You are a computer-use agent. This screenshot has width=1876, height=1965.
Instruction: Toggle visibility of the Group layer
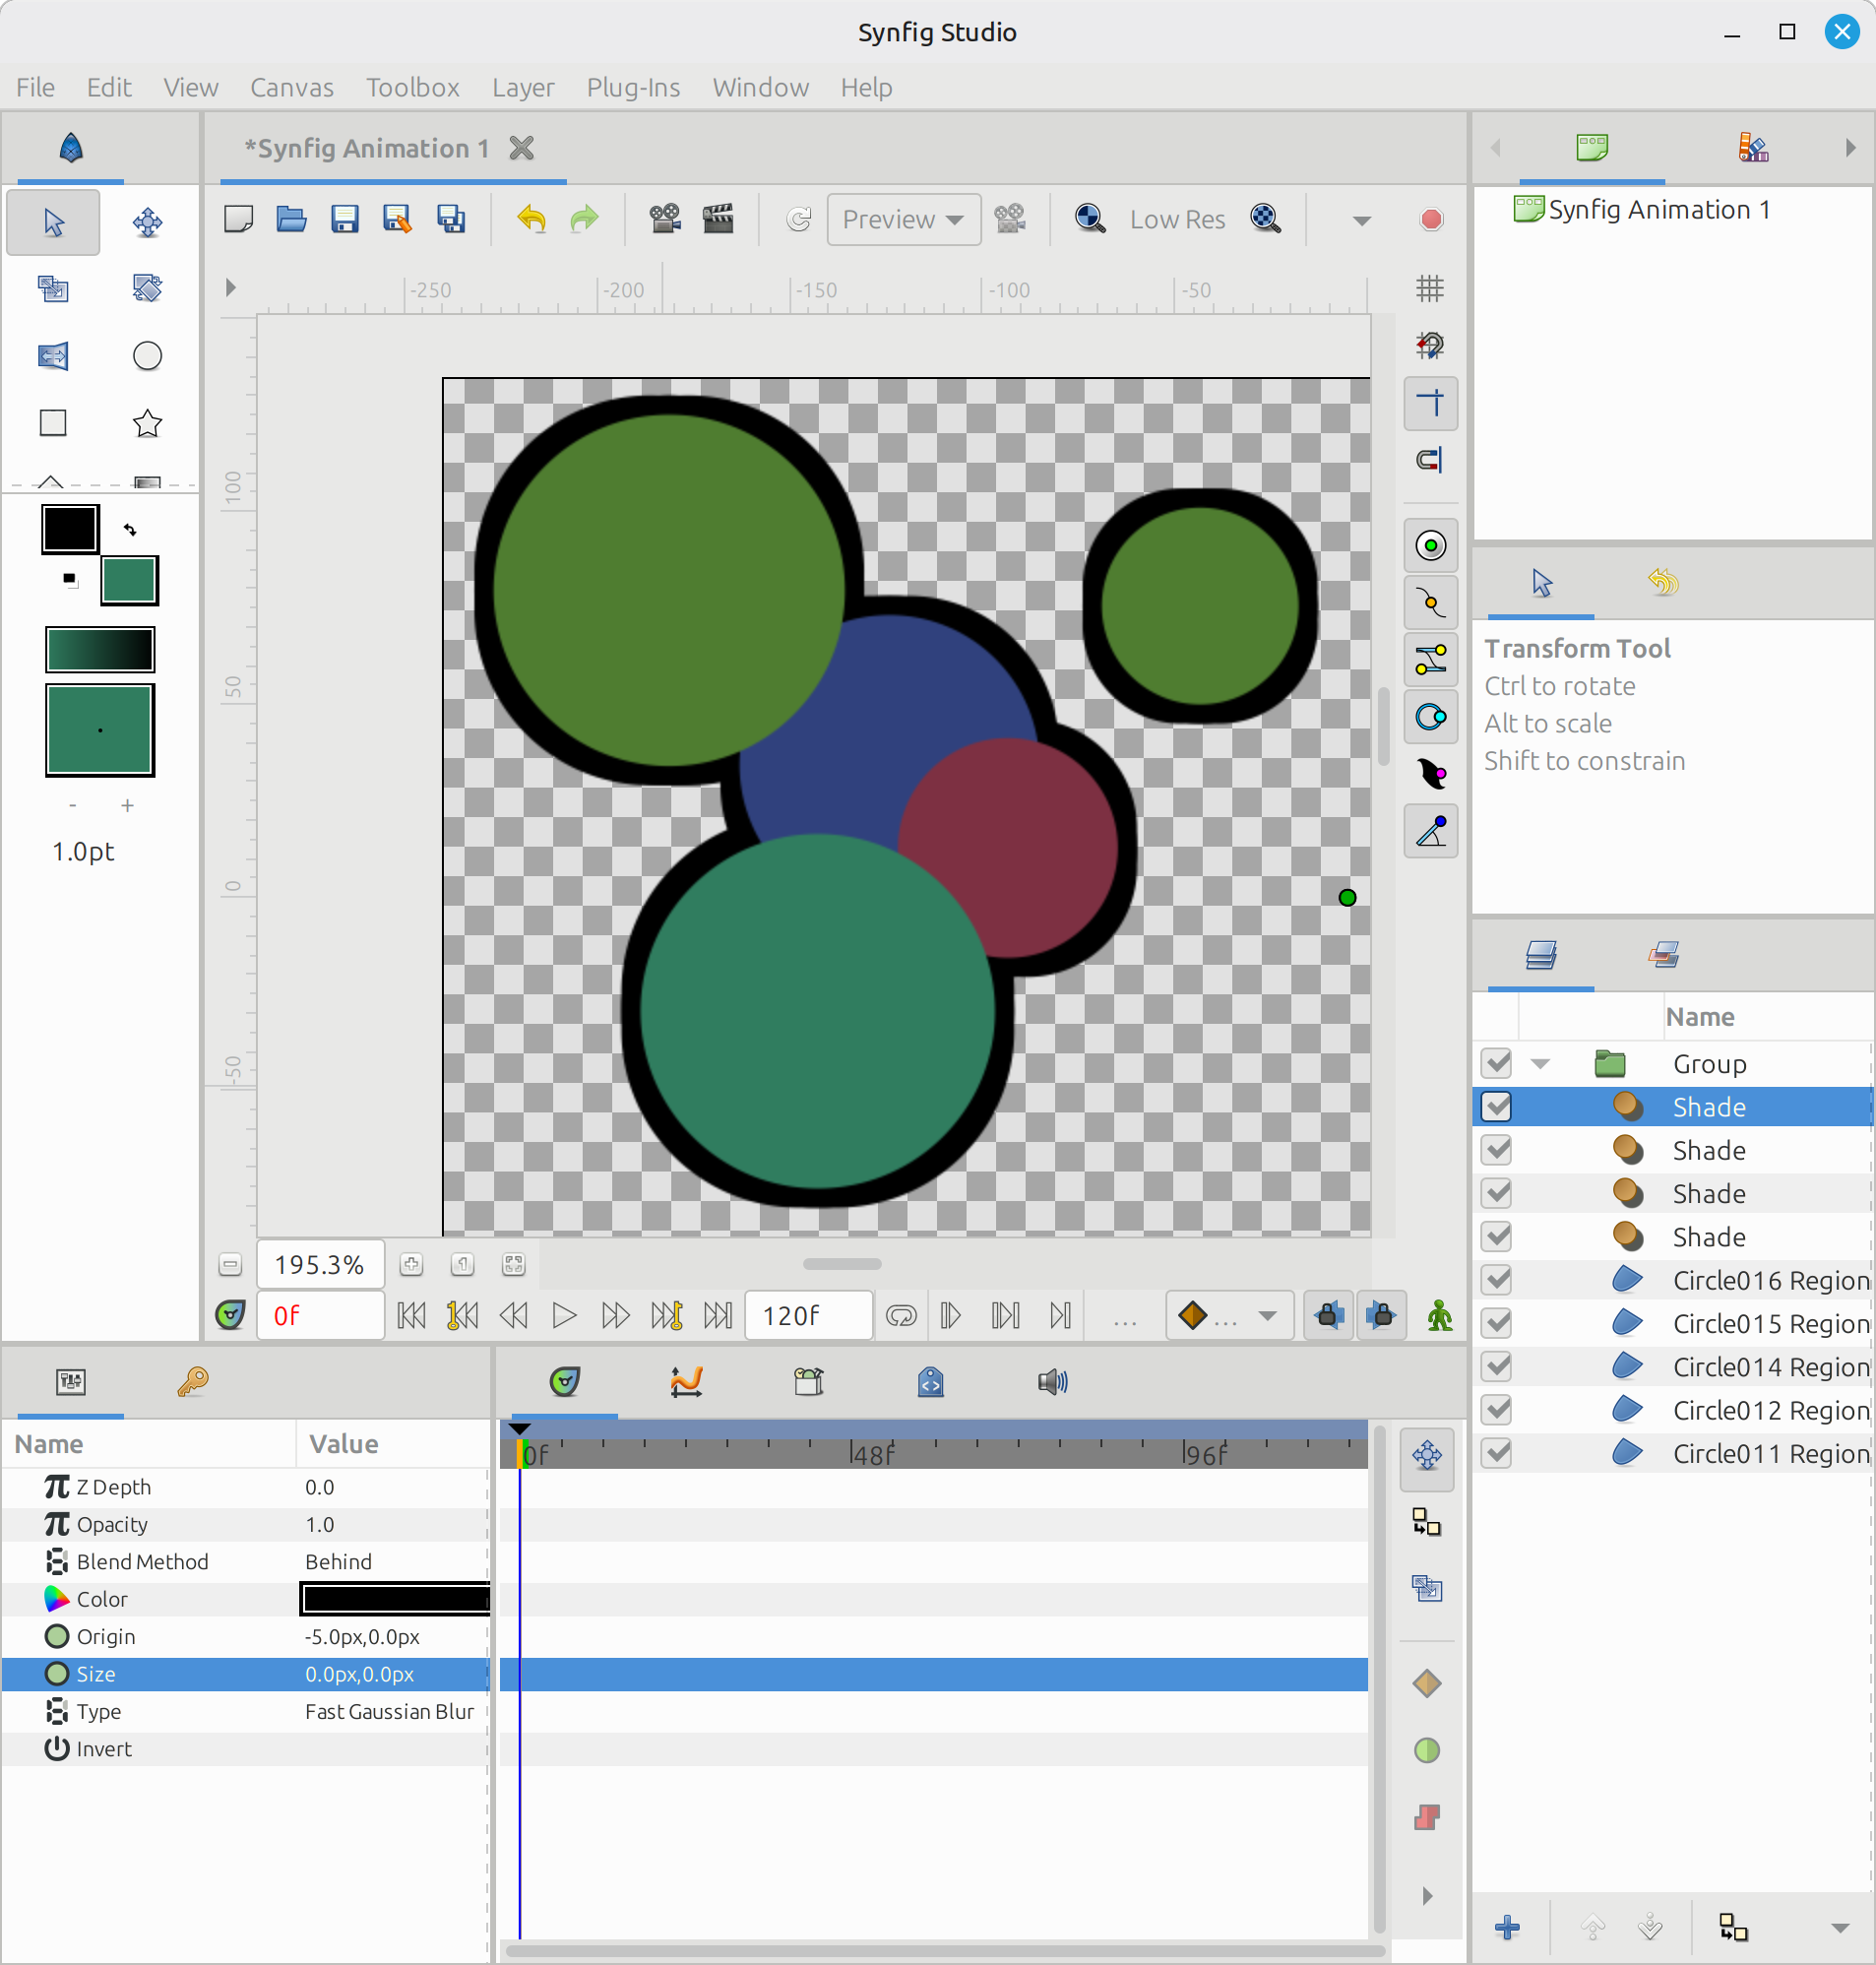click(1496, 1063)
